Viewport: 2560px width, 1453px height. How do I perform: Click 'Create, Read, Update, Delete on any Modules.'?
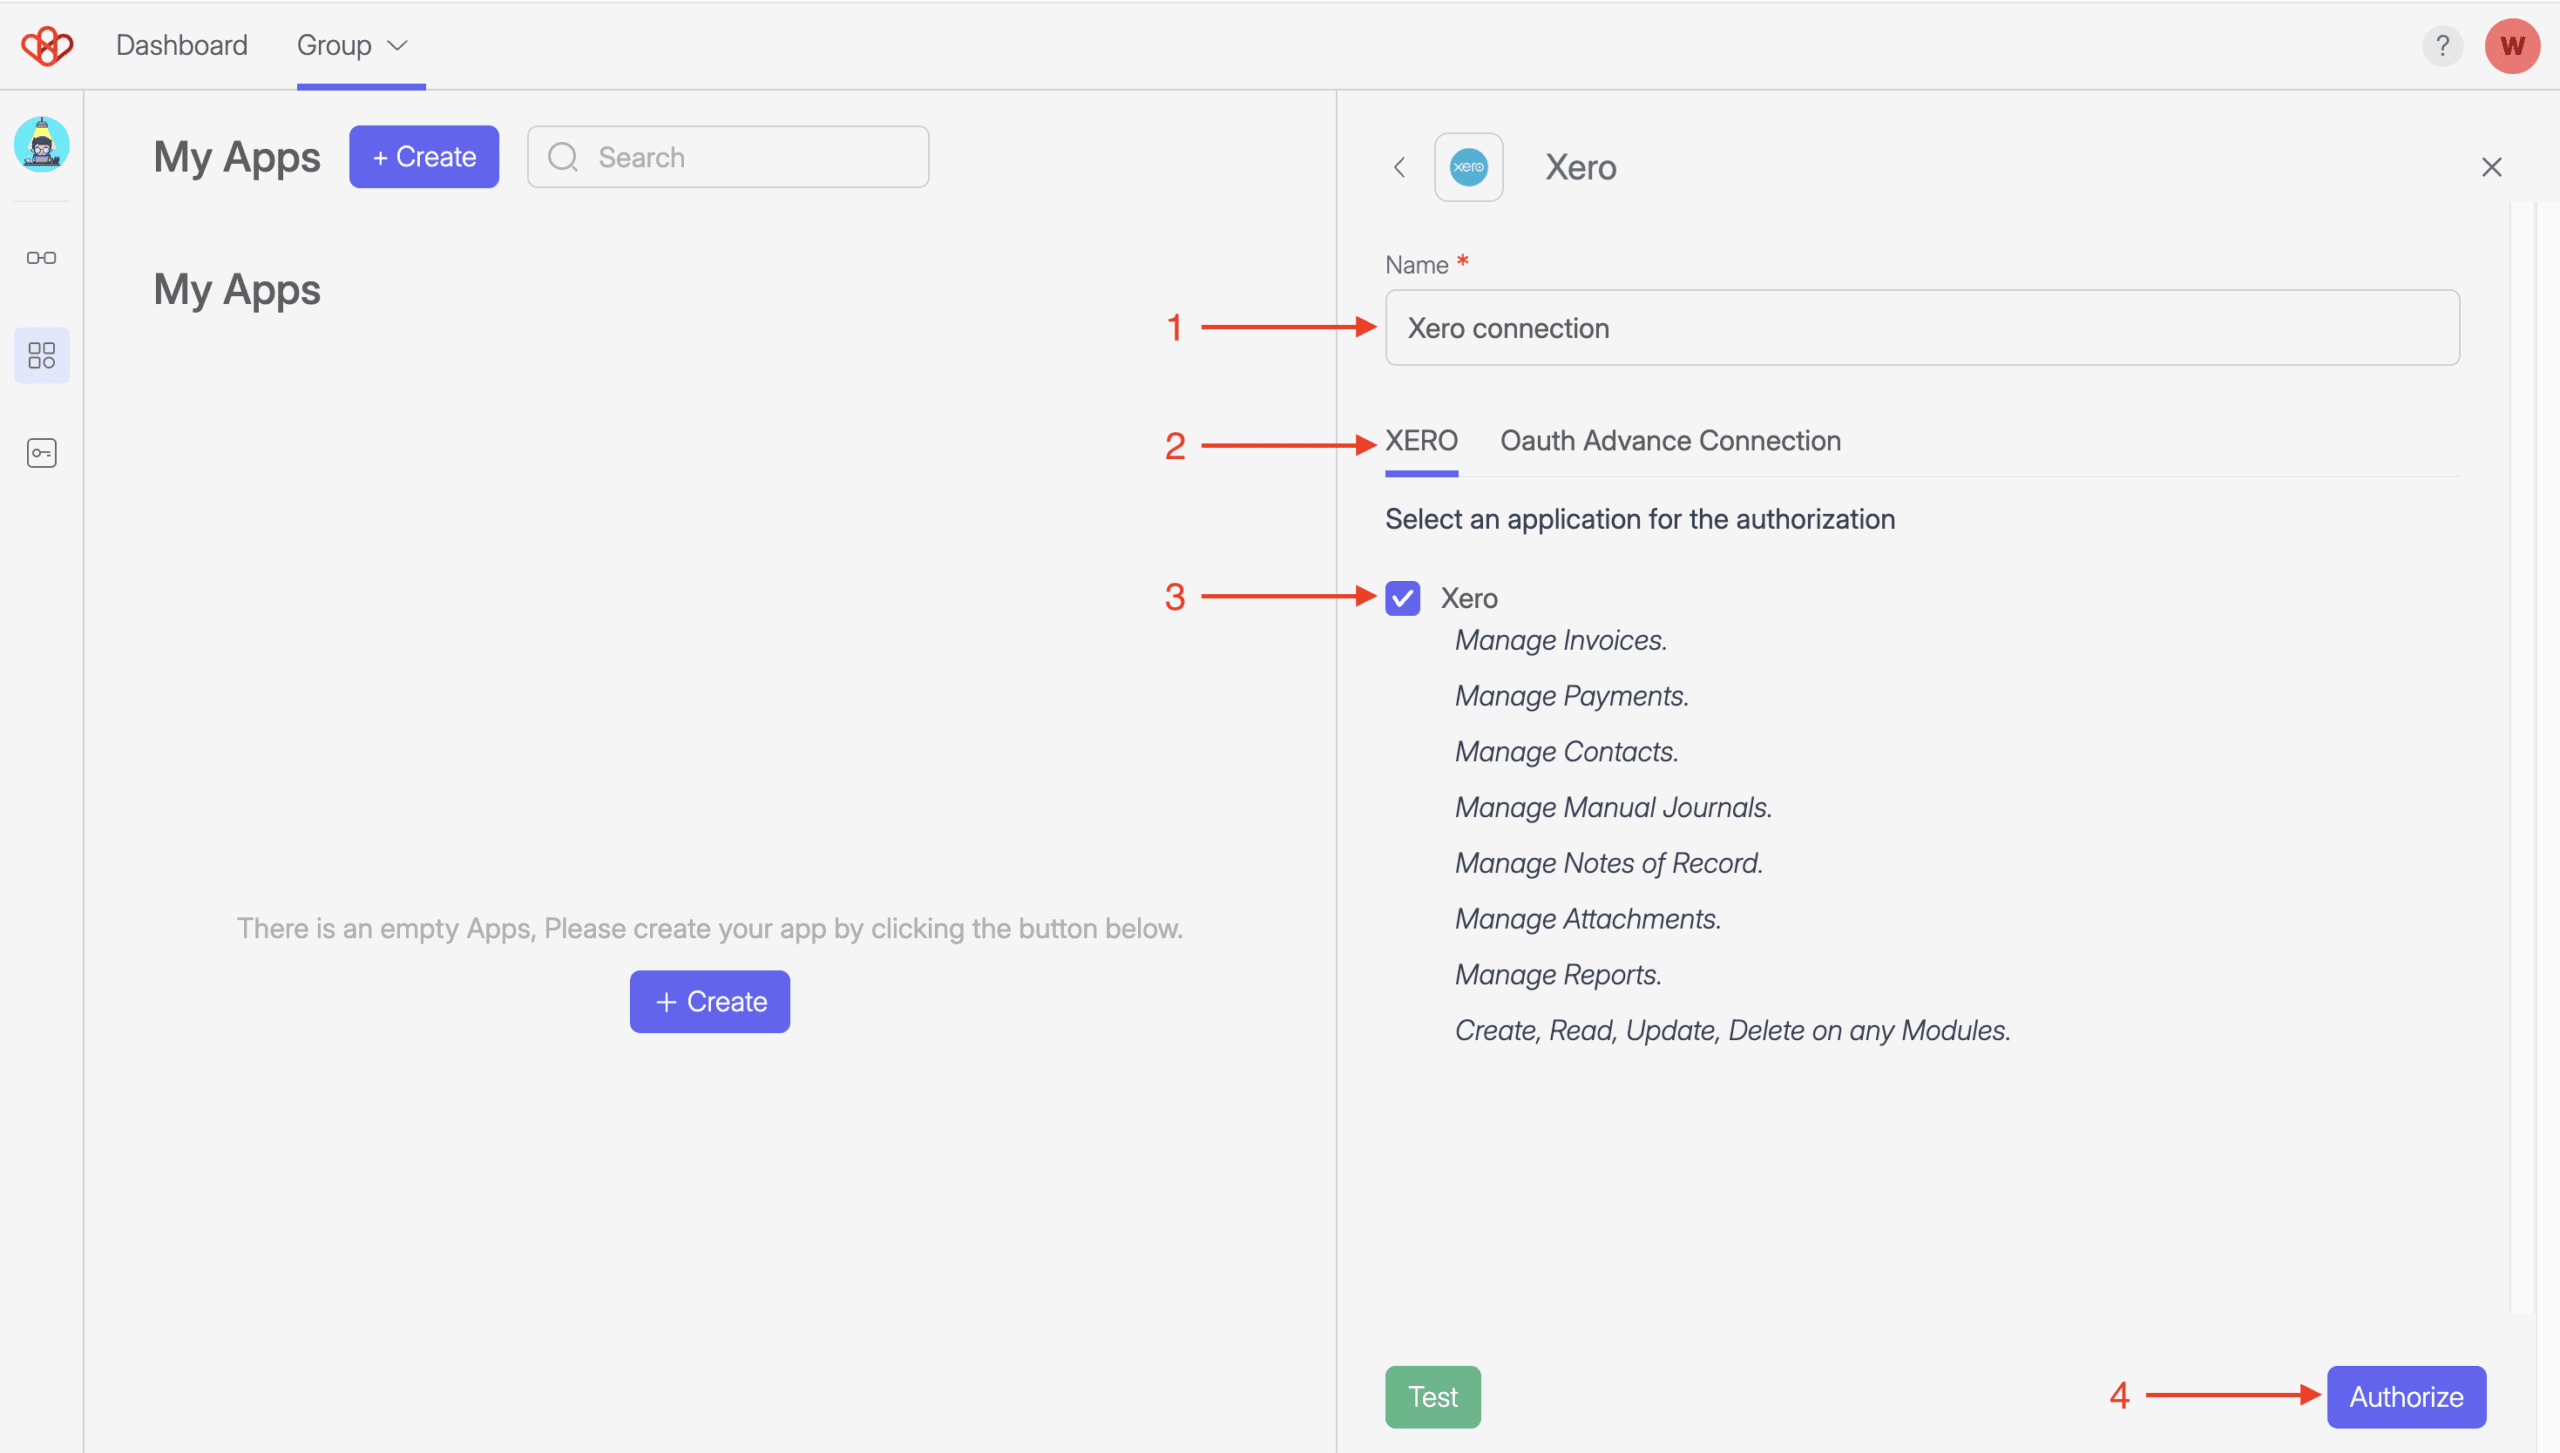(1733, 1030)
